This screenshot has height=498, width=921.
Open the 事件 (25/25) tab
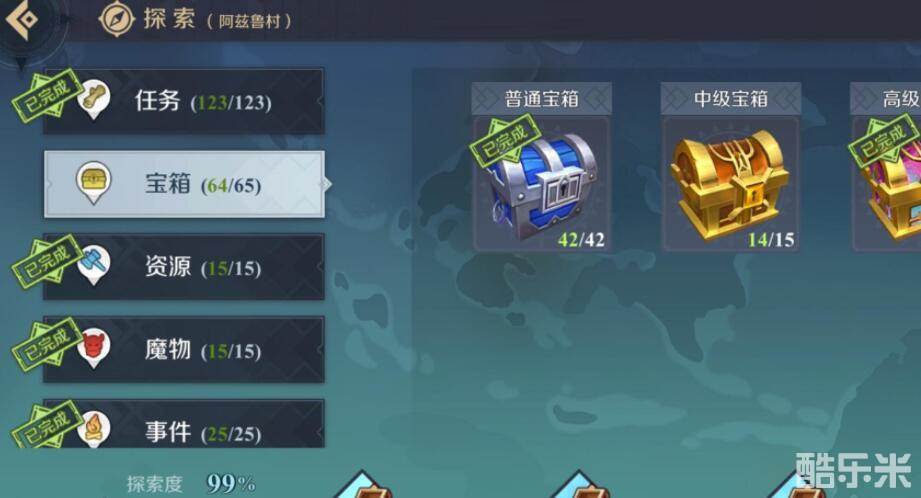click(x=184, y=424)
